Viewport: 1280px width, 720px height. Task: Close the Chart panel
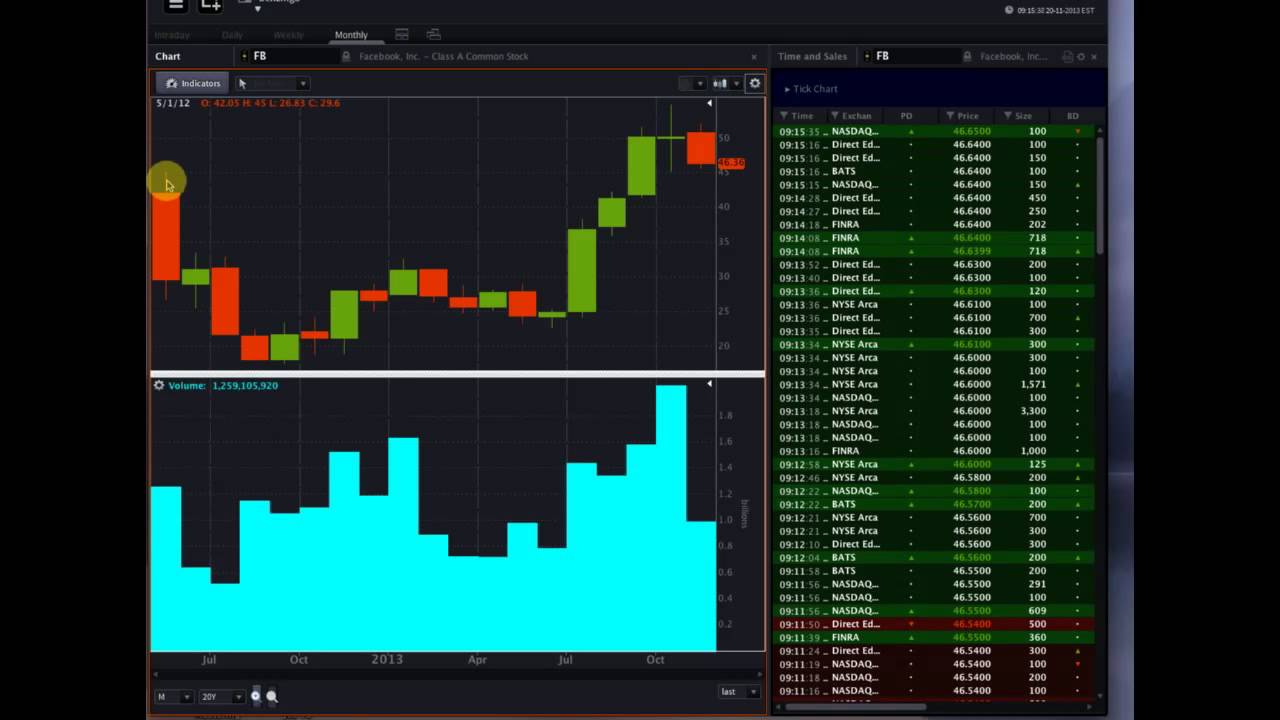[x=754, y=57]
